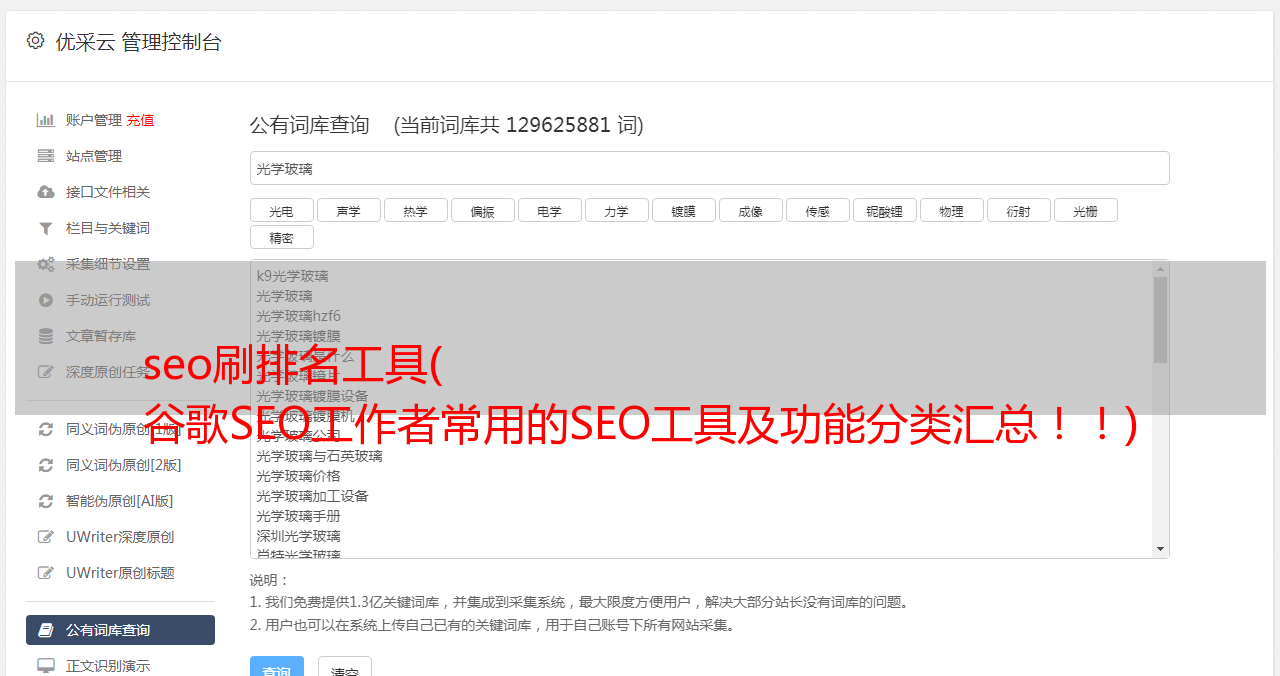This screenshot has width=1280, height=676.
Task: Select the 站点管理 server icon
Action: 45,156
